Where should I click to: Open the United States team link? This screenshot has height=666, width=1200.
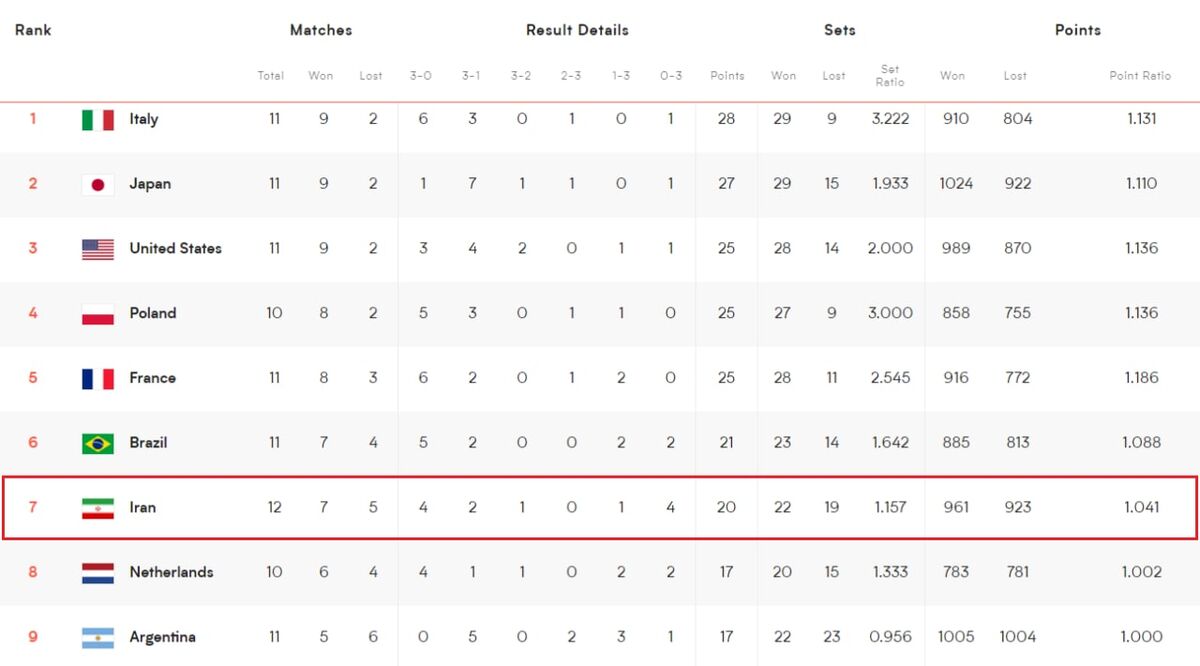tap(175, 248)
